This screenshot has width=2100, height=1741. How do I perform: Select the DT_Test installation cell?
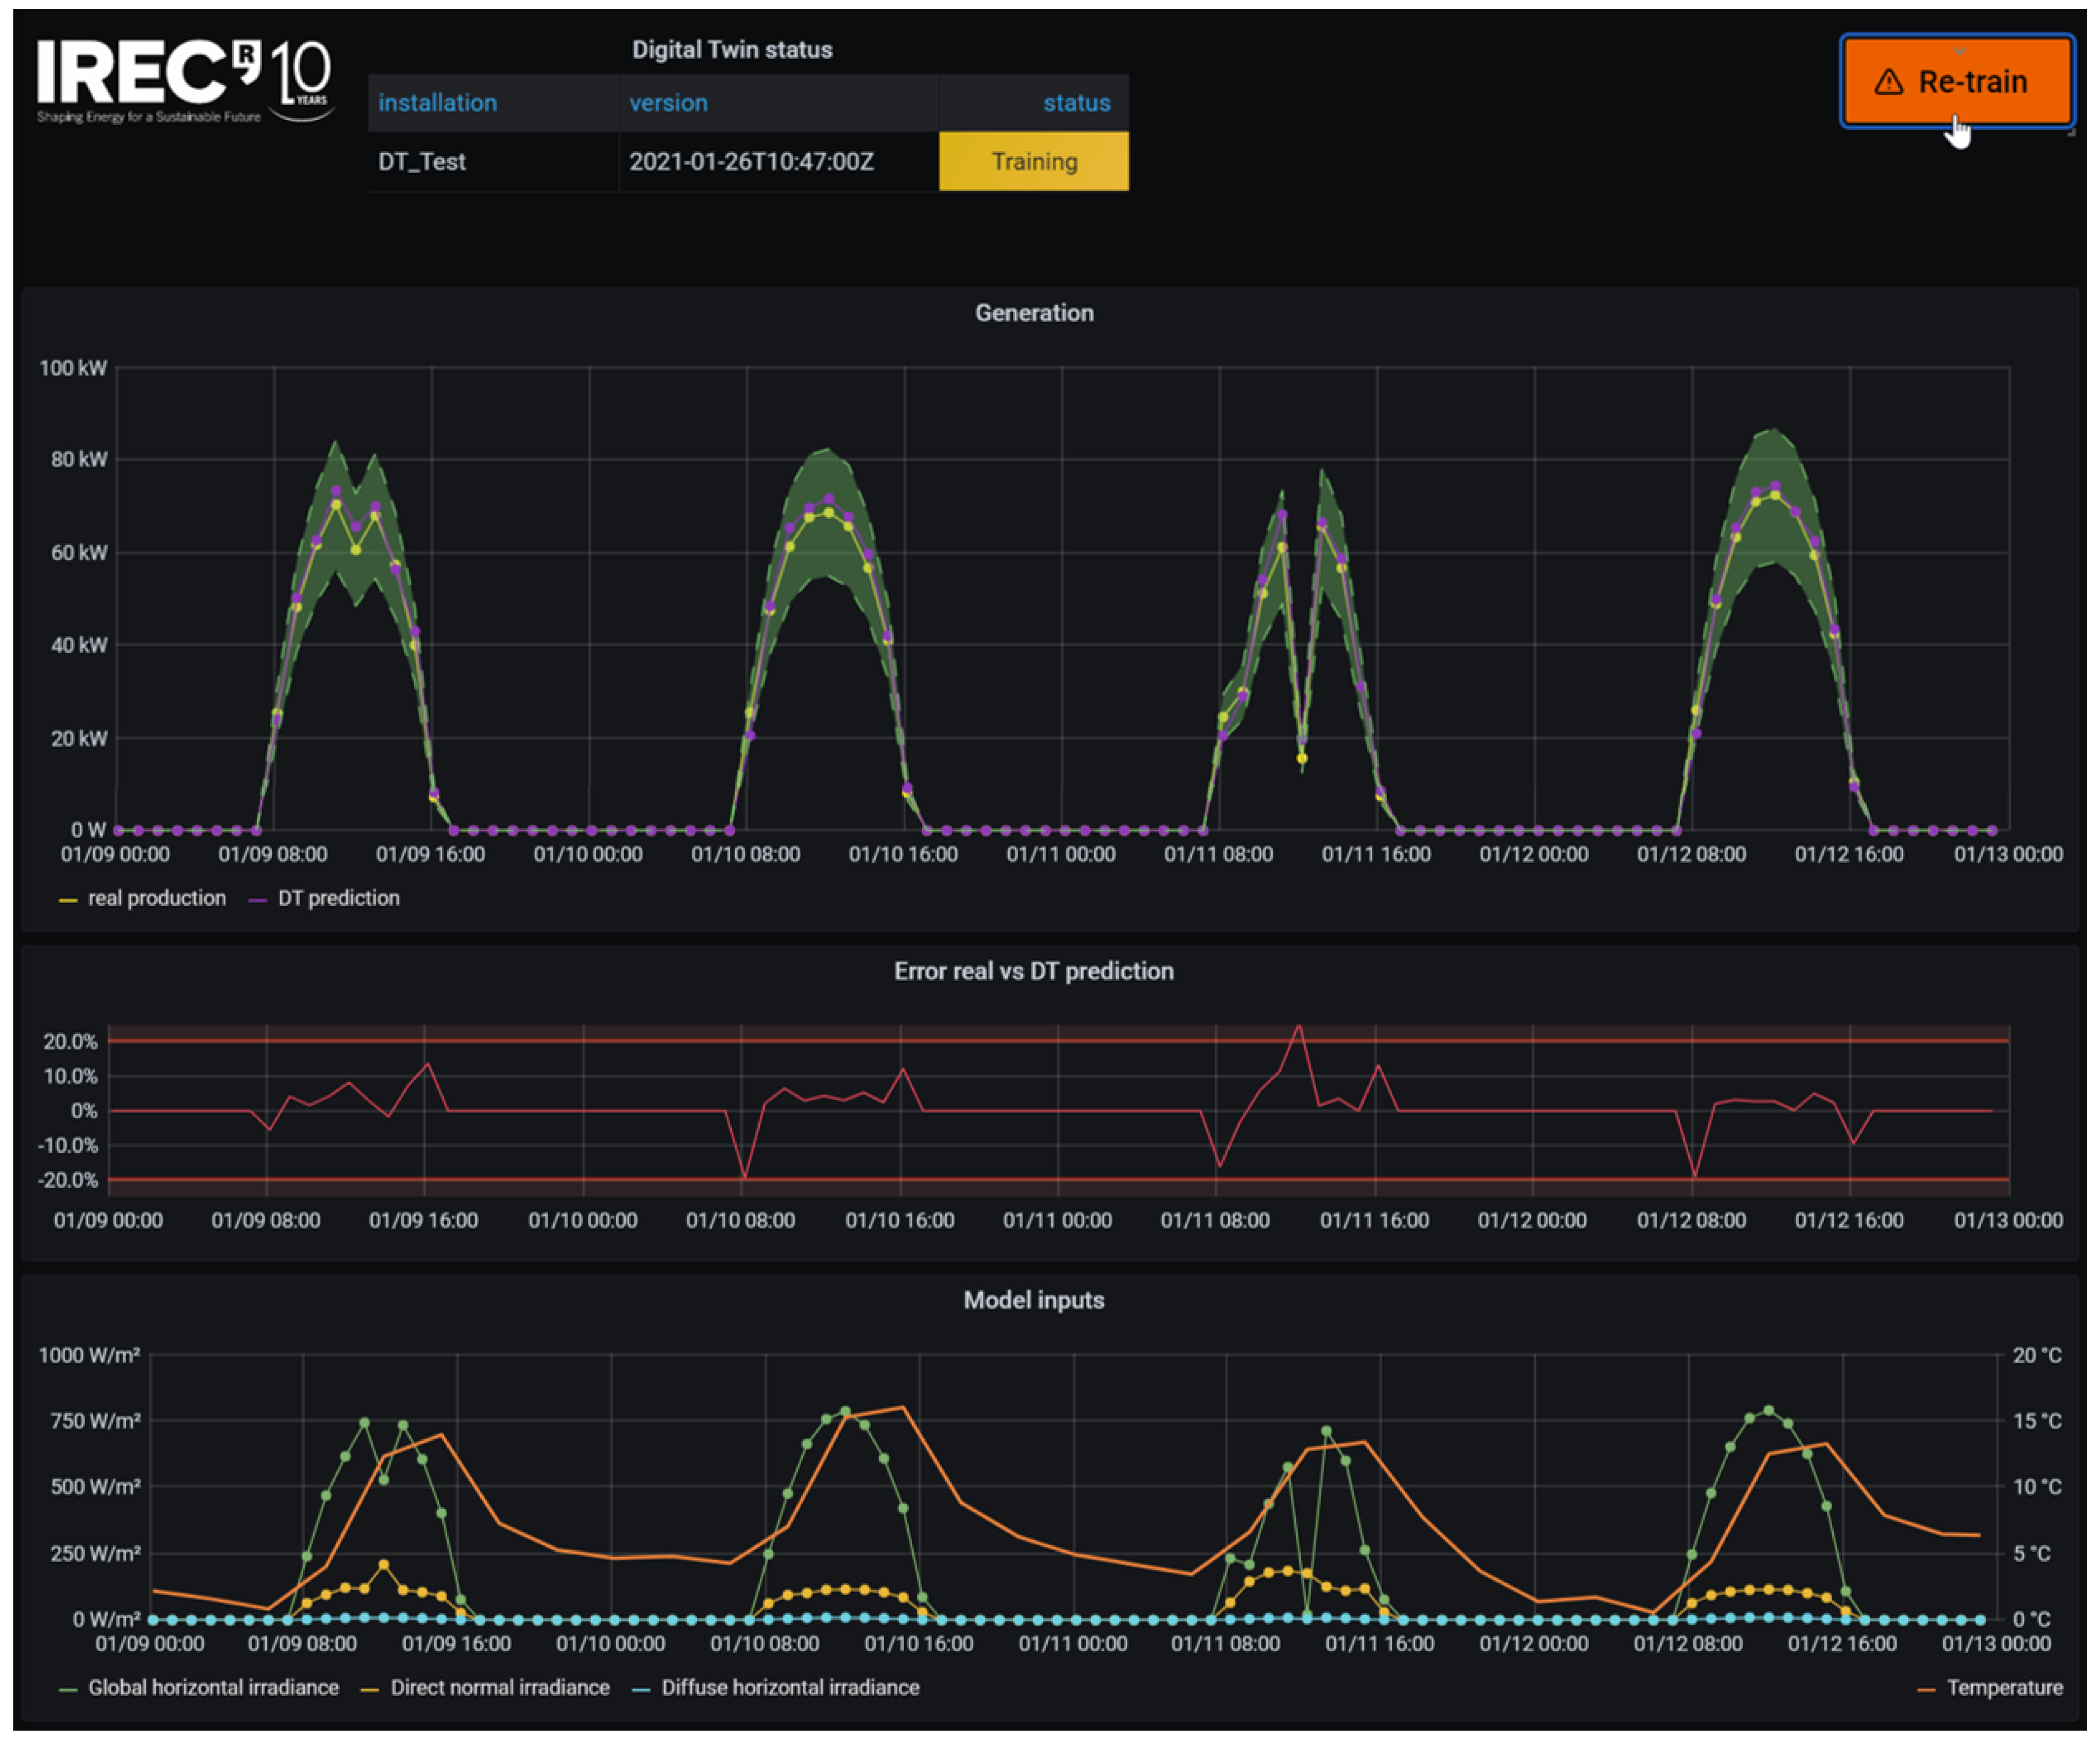pos(422,162)
